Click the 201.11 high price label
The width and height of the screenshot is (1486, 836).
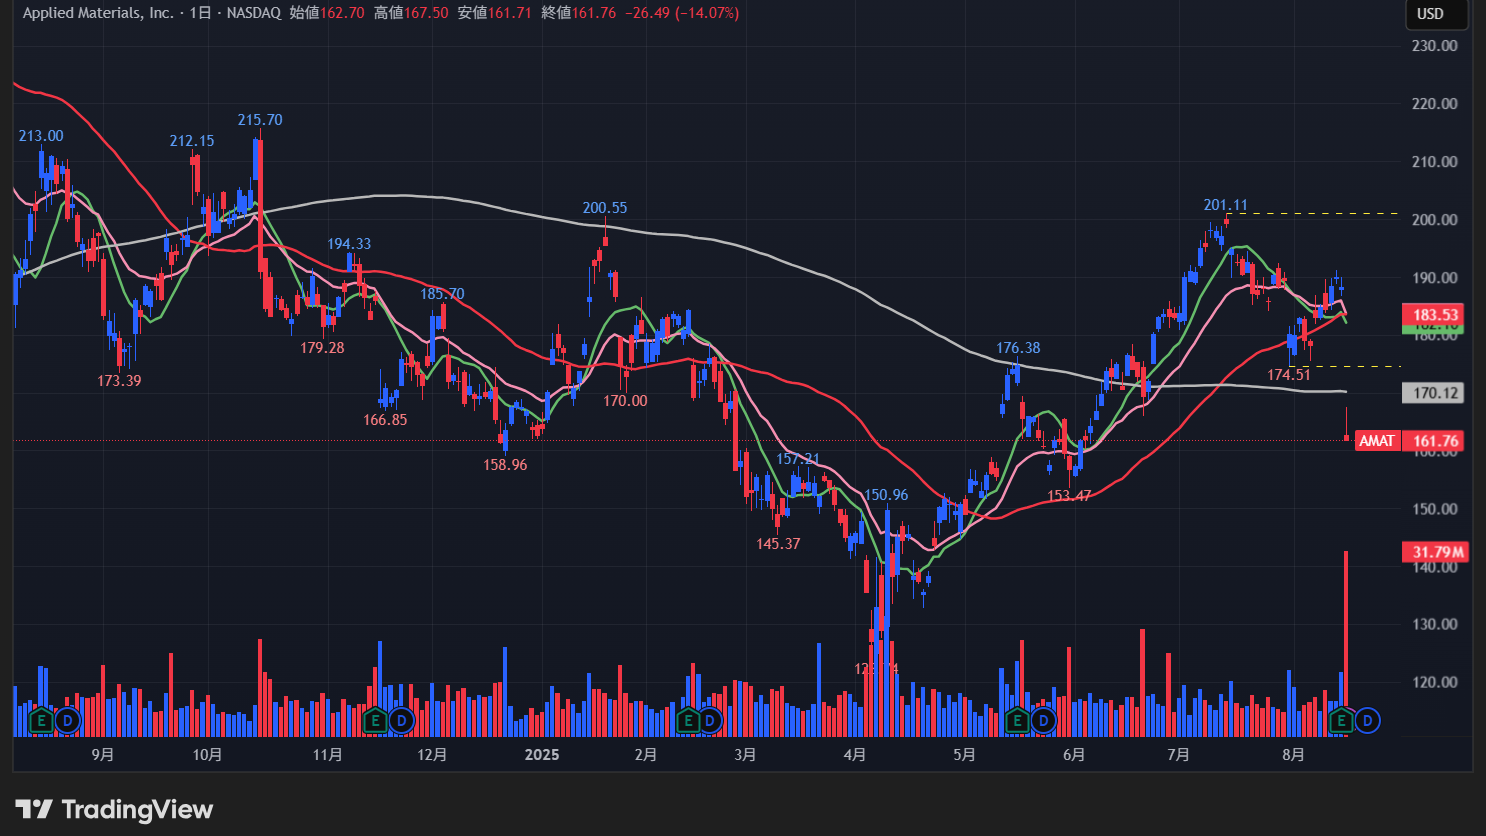point(1225,205)
